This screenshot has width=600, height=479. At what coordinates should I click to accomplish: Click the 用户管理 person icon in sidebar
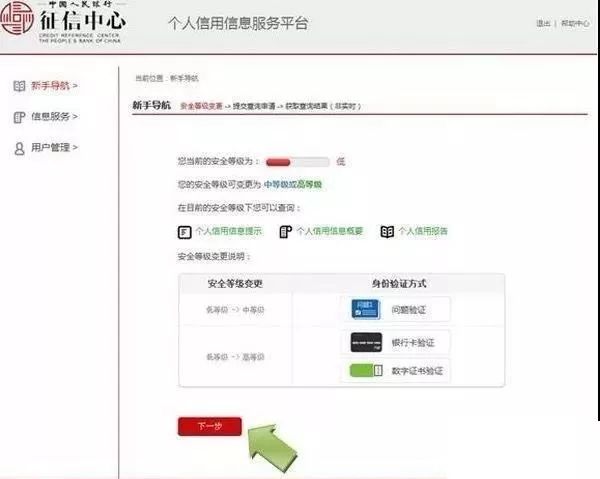pyautogui.click(x=18, y=148)
